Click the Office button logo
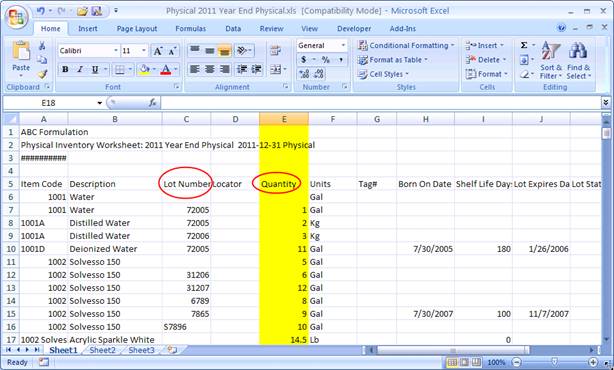 16,17
